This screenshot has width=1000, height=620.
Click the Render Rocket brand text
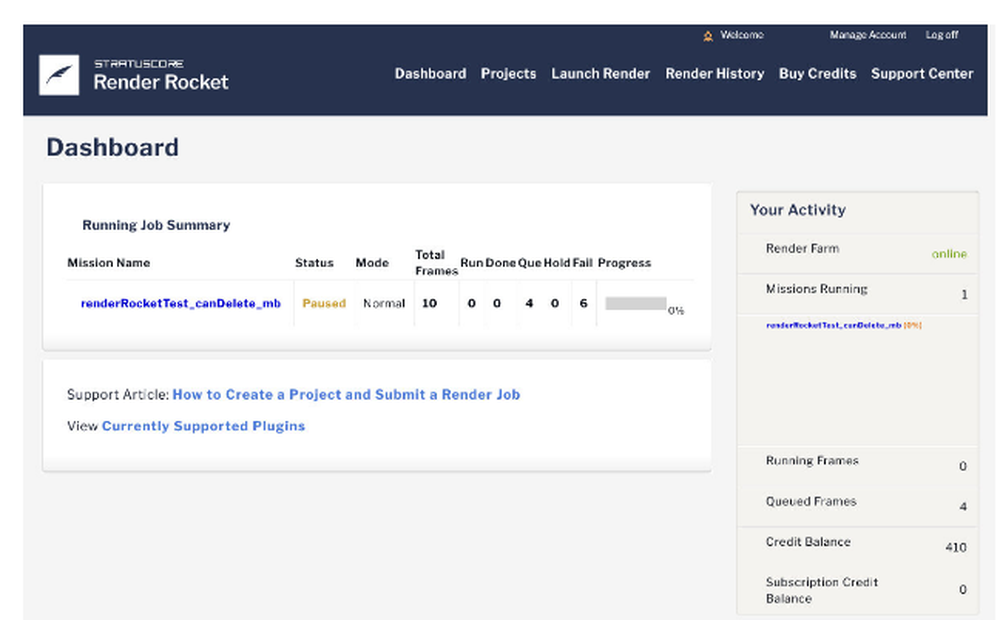point(161,82)
